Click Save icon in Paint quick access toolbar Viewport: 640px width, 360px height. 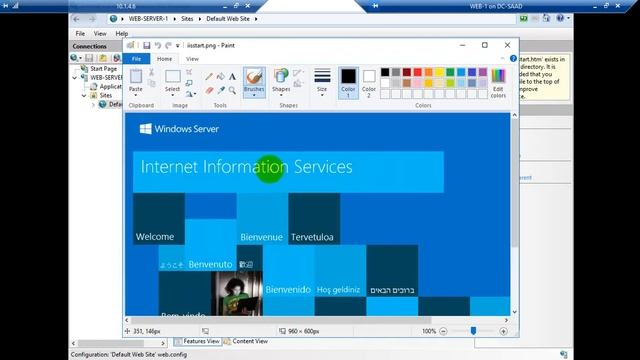[x=147, y=45]
